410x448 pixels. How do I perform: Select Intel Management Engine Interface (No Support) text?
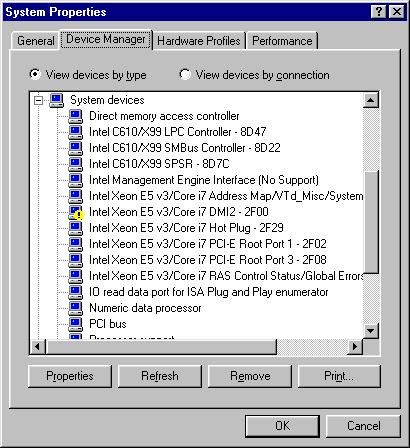pos(204,180)
